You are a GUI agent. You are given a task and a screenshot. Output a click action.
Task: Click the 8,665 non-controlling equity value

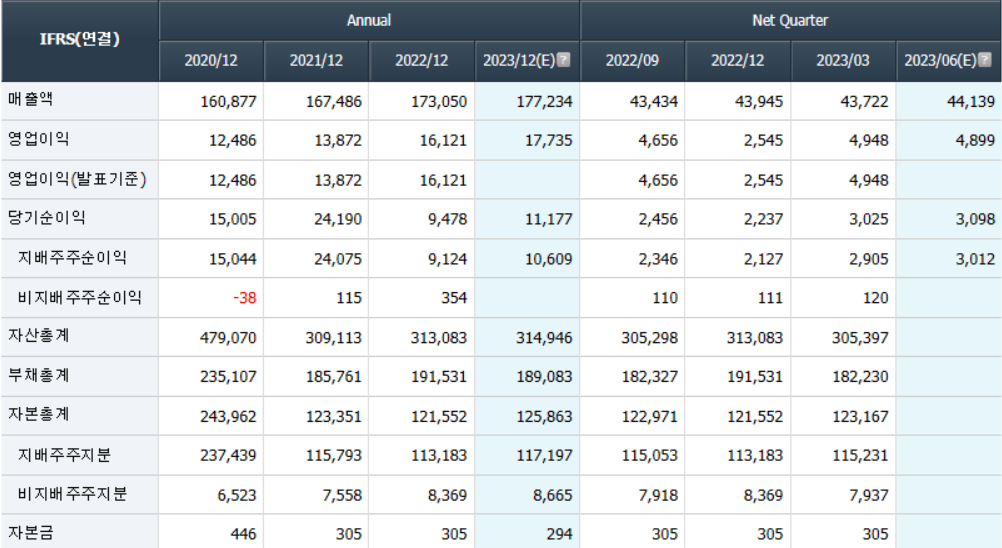553,496
